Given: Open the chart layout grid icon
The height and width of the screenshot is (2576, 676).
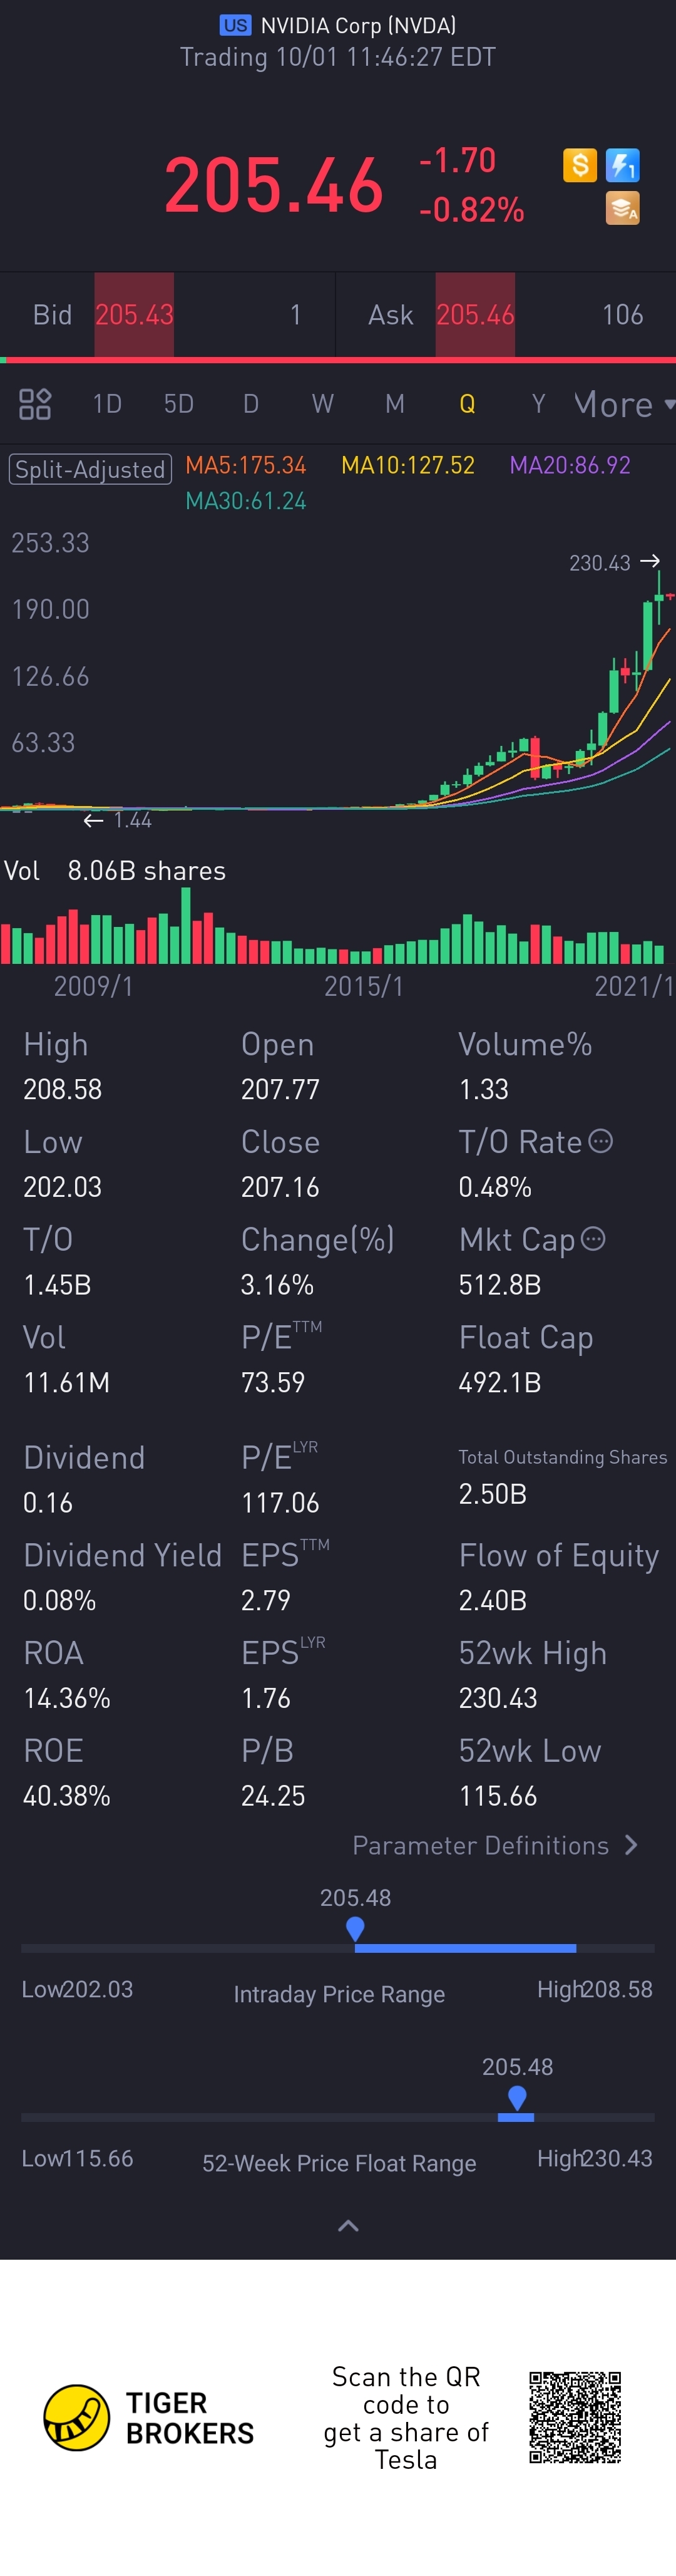Looking at the screenshot, I should point(35,404).
